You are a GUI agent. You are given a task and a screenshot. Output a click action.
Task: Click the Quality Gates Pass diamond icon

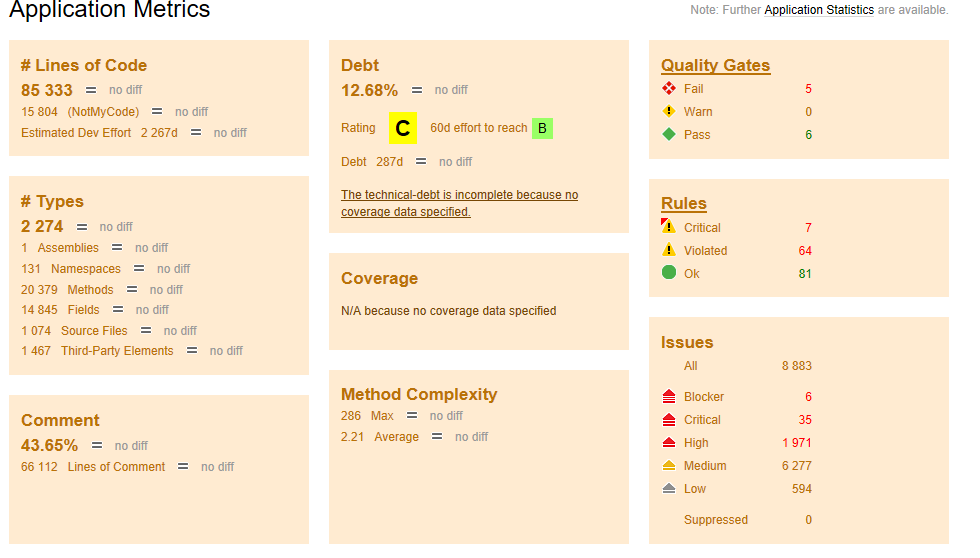[x=669, y=134]
